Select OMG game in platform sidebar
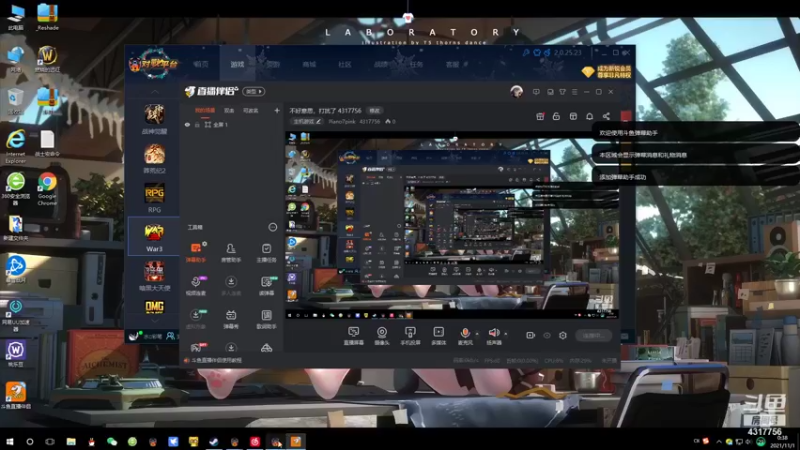The height and width of the screenshot is (450, 800). point(155,306)
